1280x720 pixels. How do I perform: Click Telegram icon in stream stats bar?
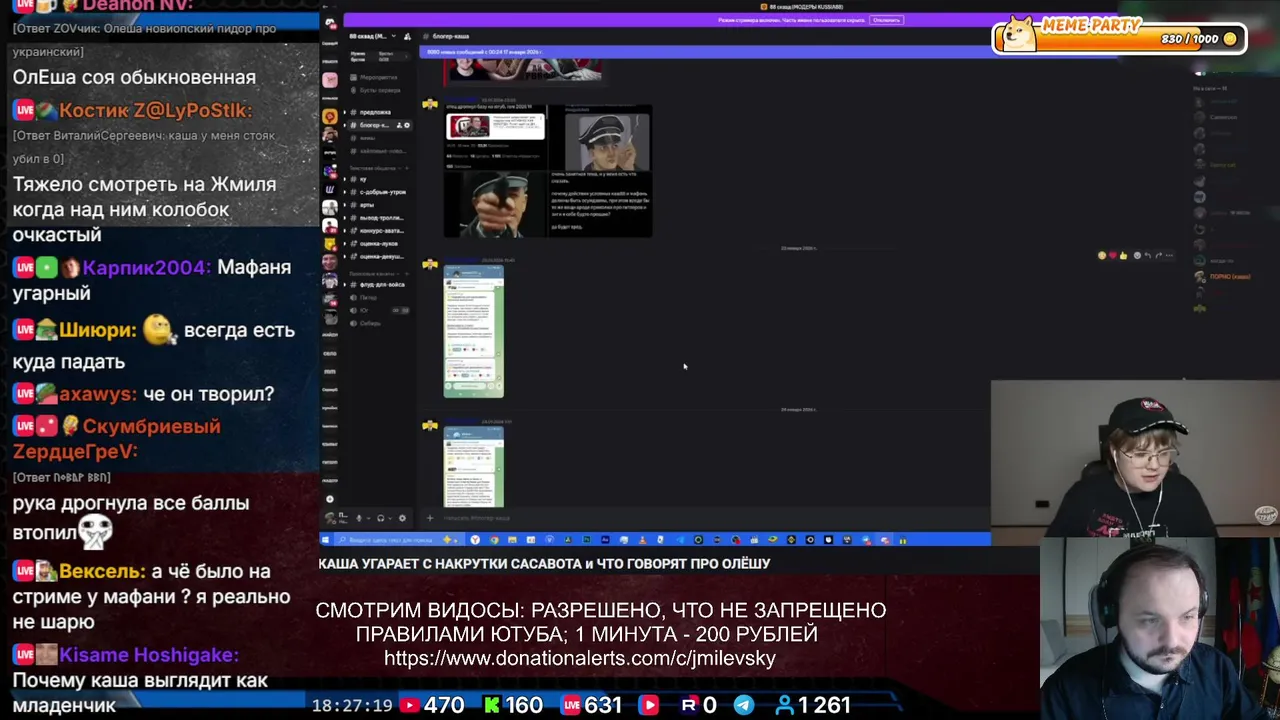(x=744, y=705)
